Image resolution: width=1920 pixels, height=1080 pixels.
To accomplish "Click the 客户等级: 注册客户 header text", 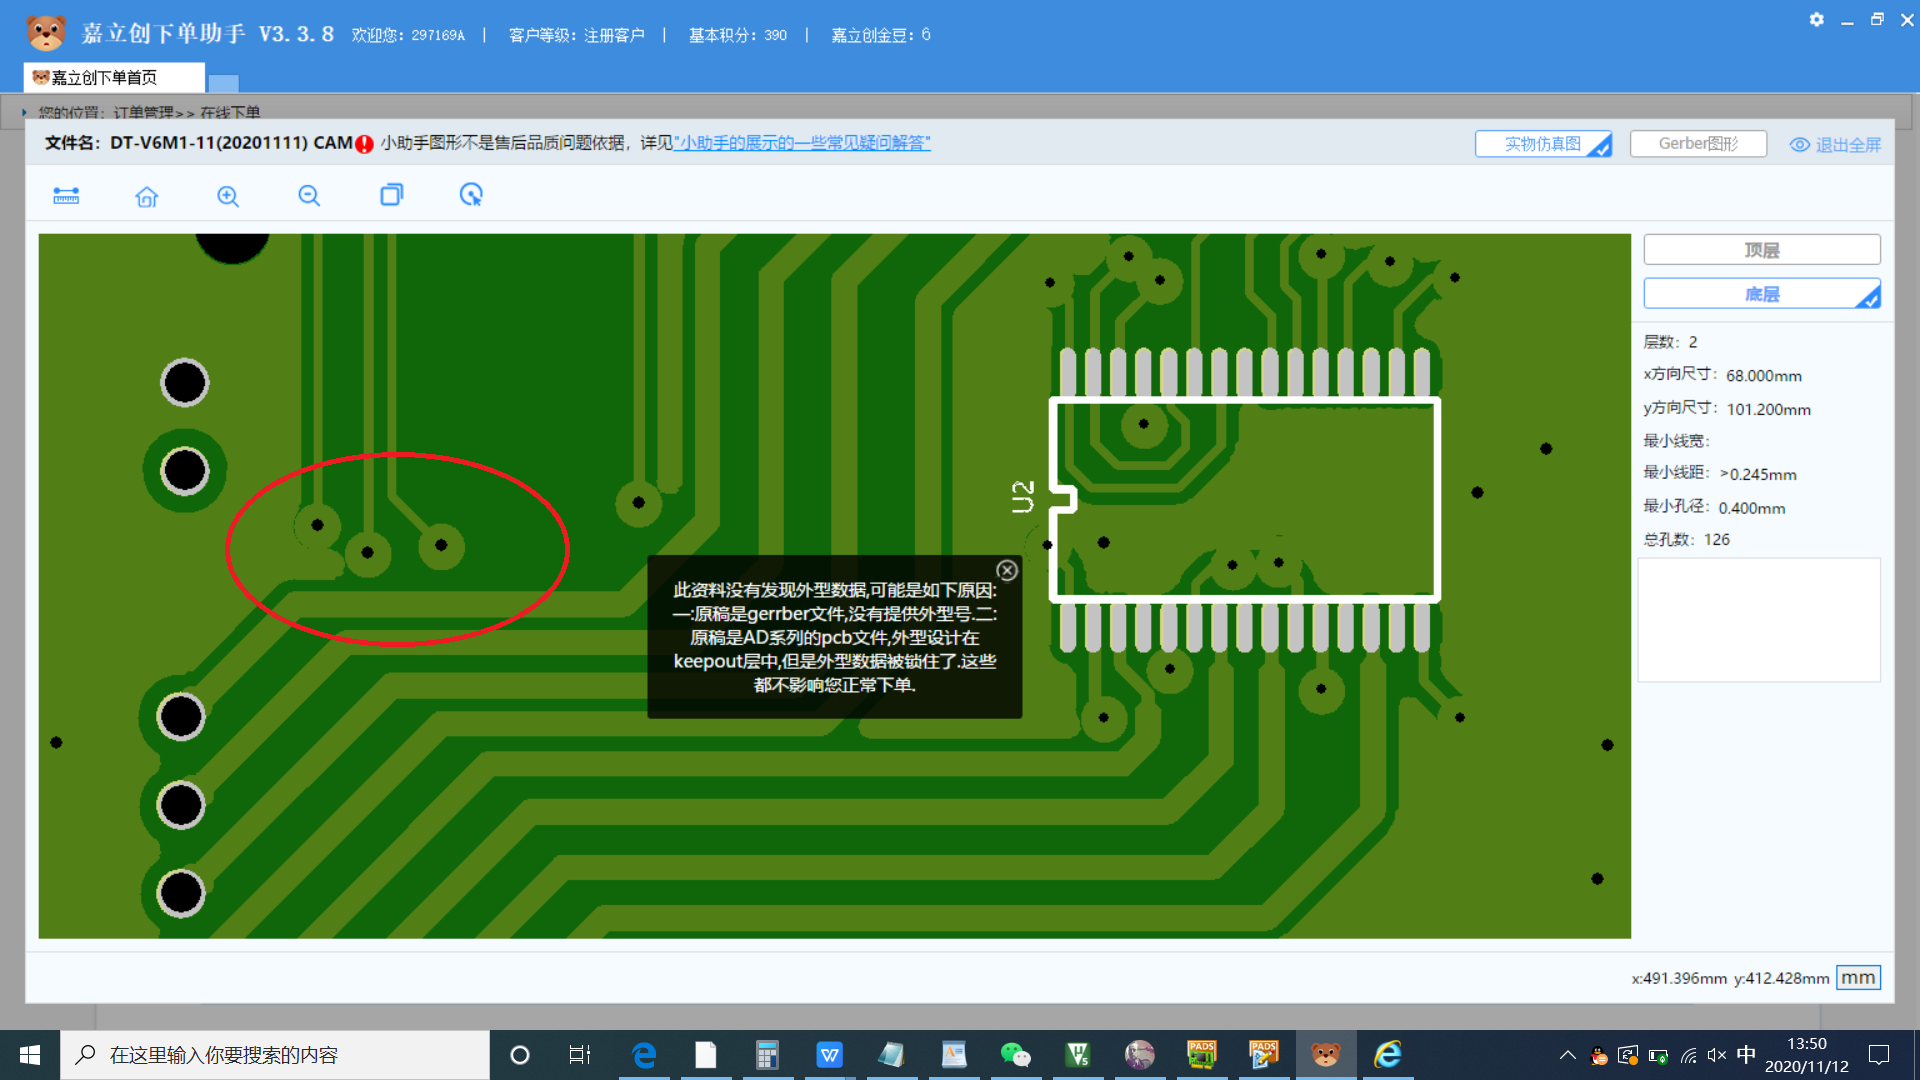I will [x=577, y=35].
